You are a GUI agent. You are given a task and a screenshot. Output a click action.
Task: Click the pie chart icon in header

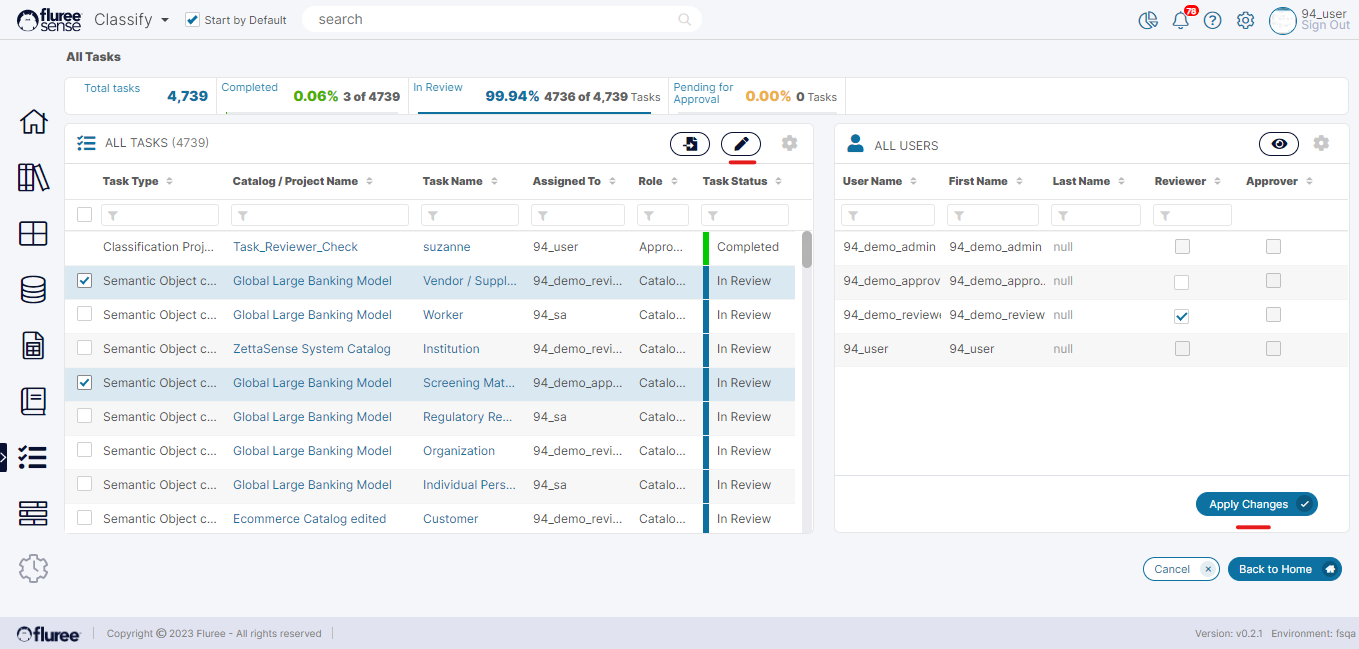tap(1148, 20)
